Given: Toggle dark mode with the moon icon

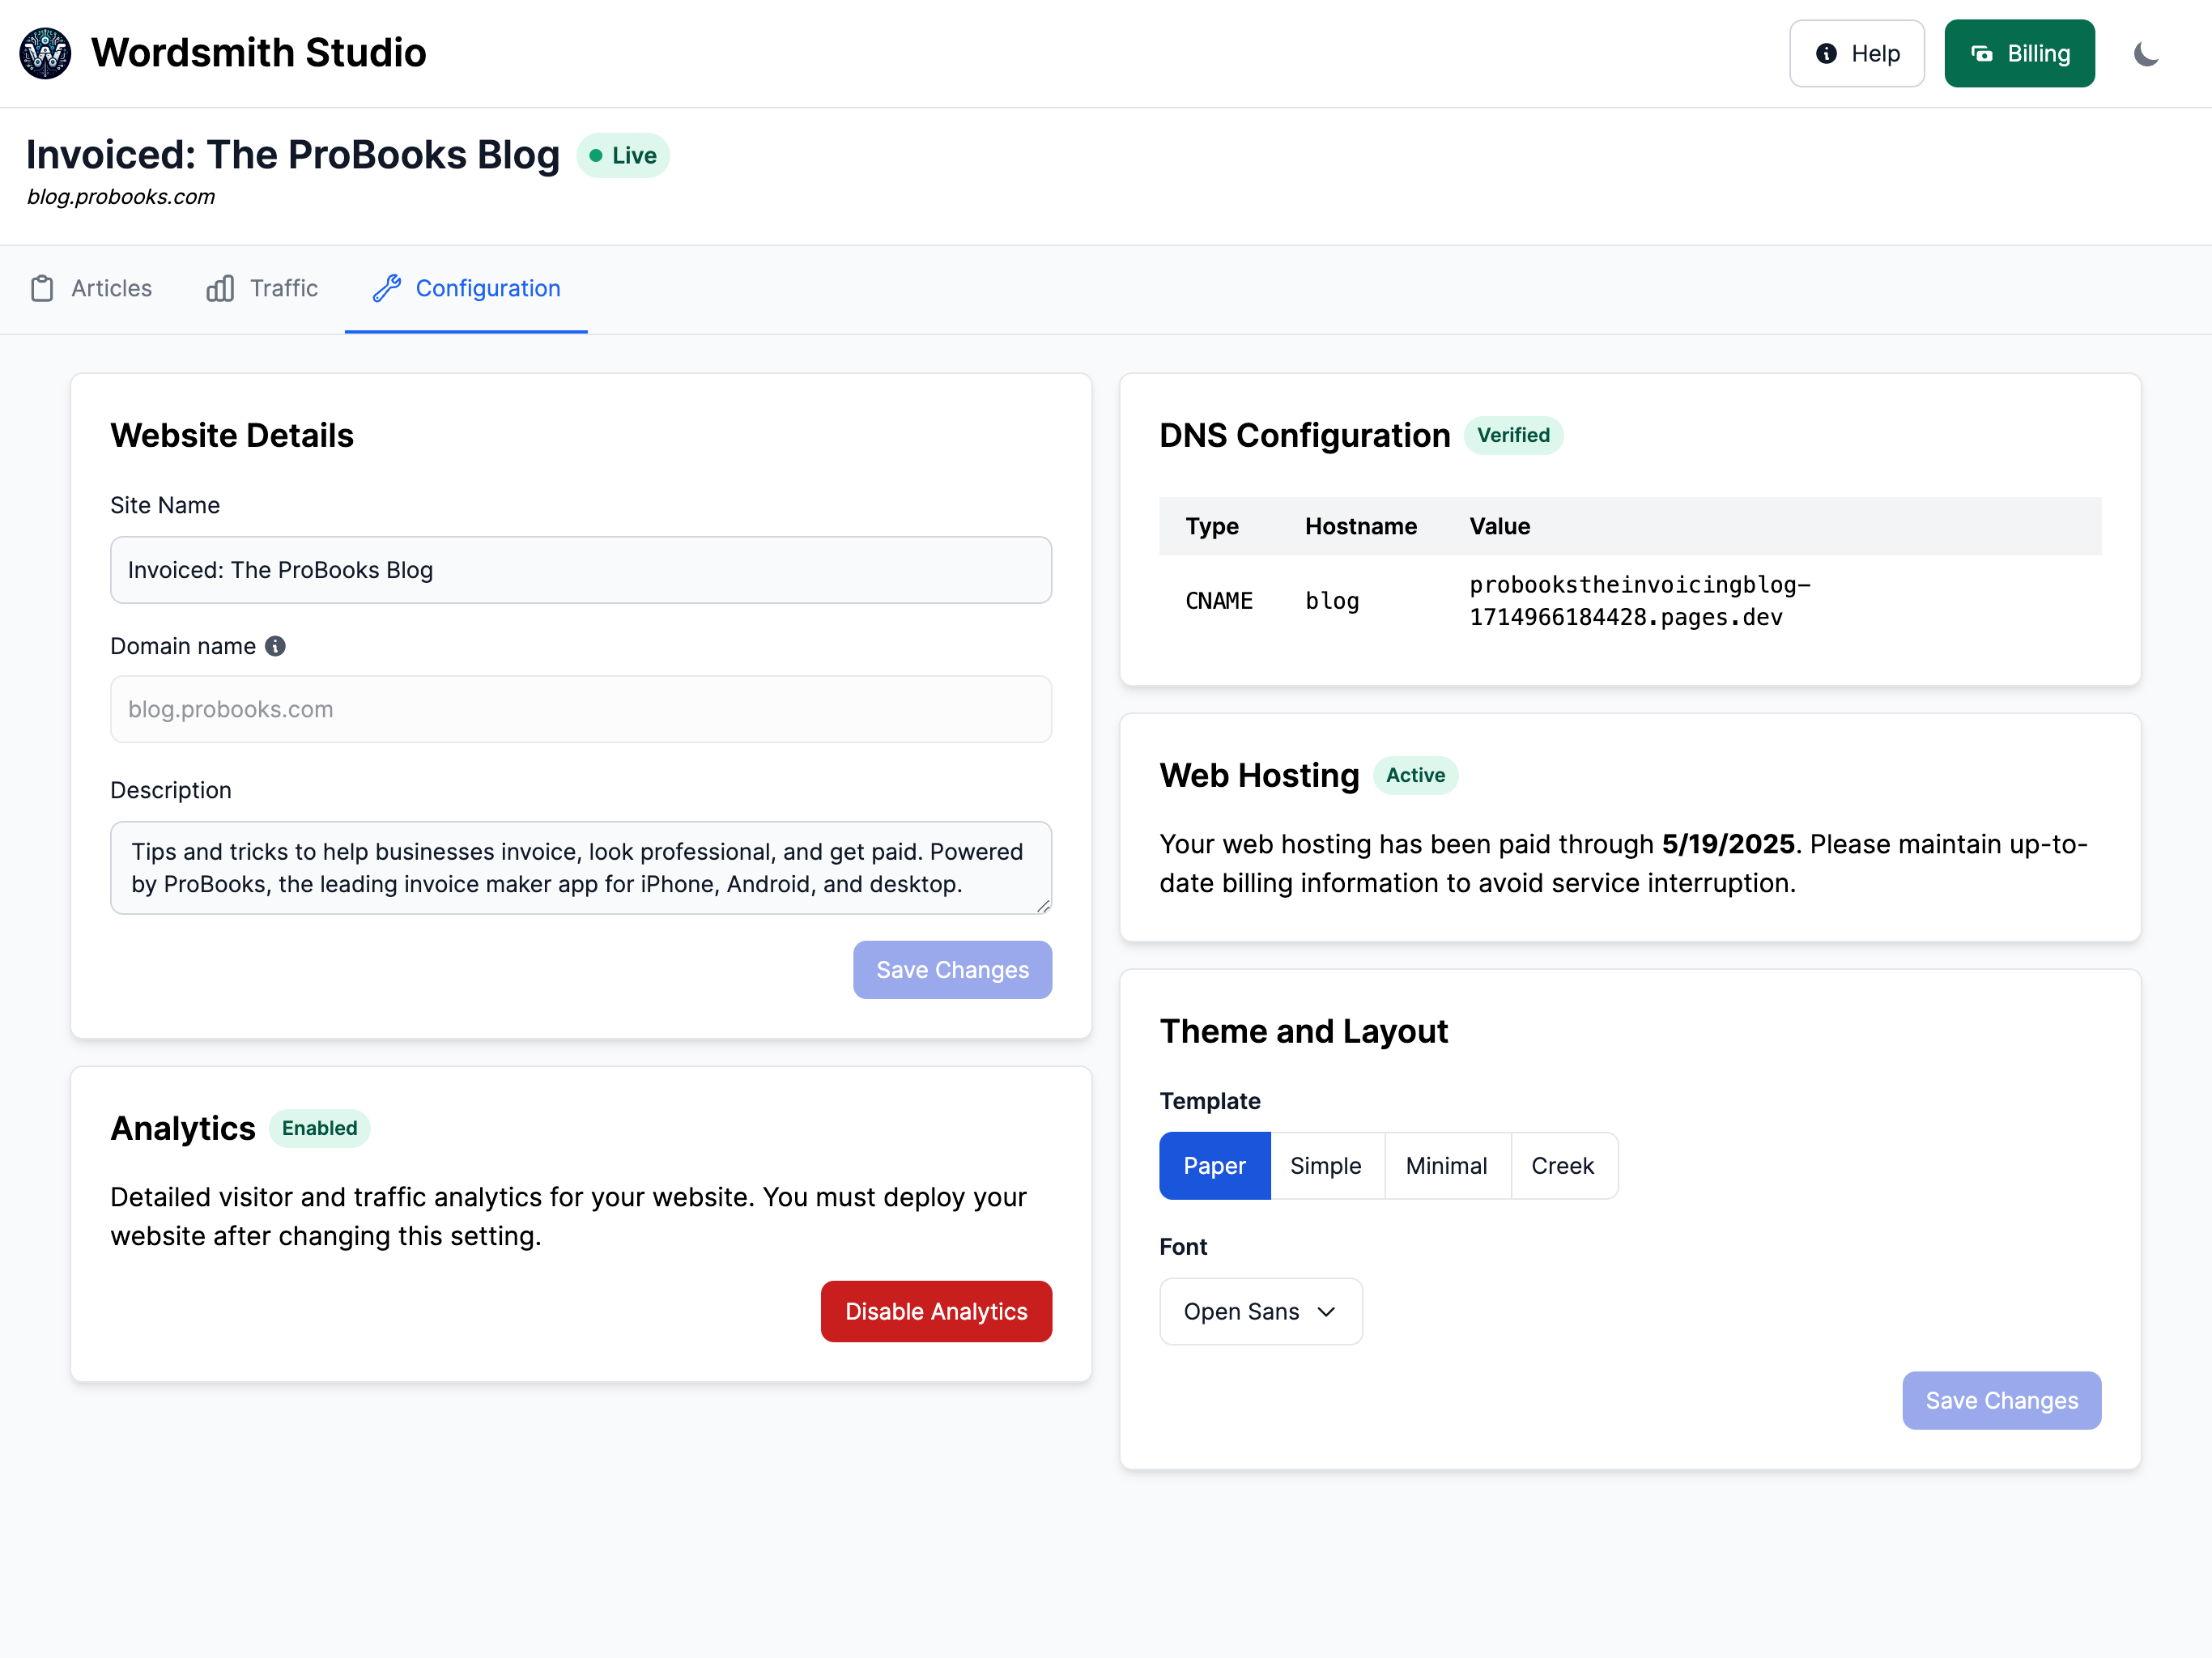Looking at the screenshot, I should point(2146,54).
